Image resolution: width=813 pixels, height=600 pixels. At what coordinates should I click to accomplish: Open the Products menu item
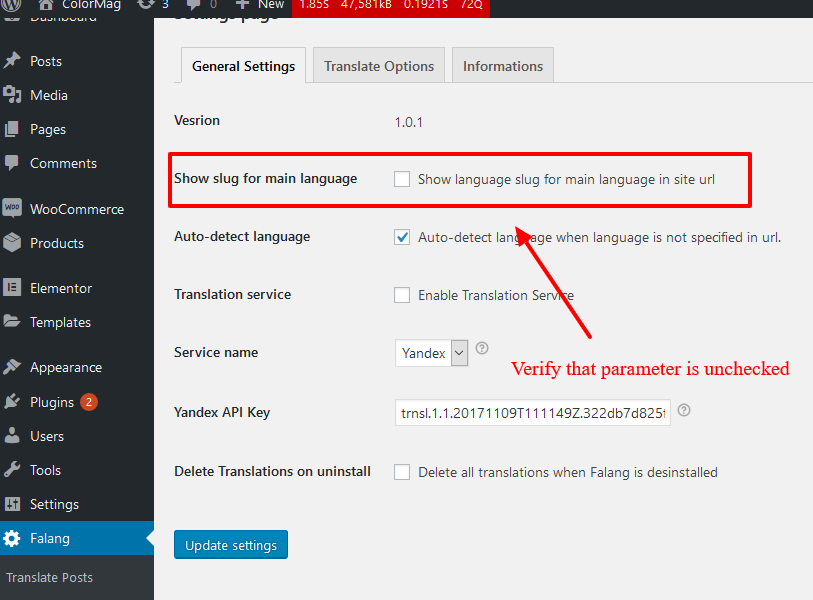pyautogui.click(x=77, y=243)
